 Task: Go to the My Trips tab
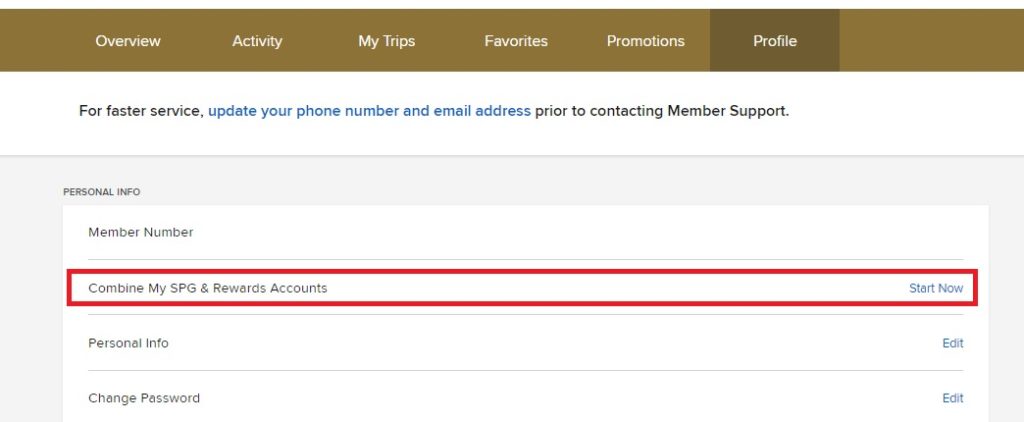(386, 41)
